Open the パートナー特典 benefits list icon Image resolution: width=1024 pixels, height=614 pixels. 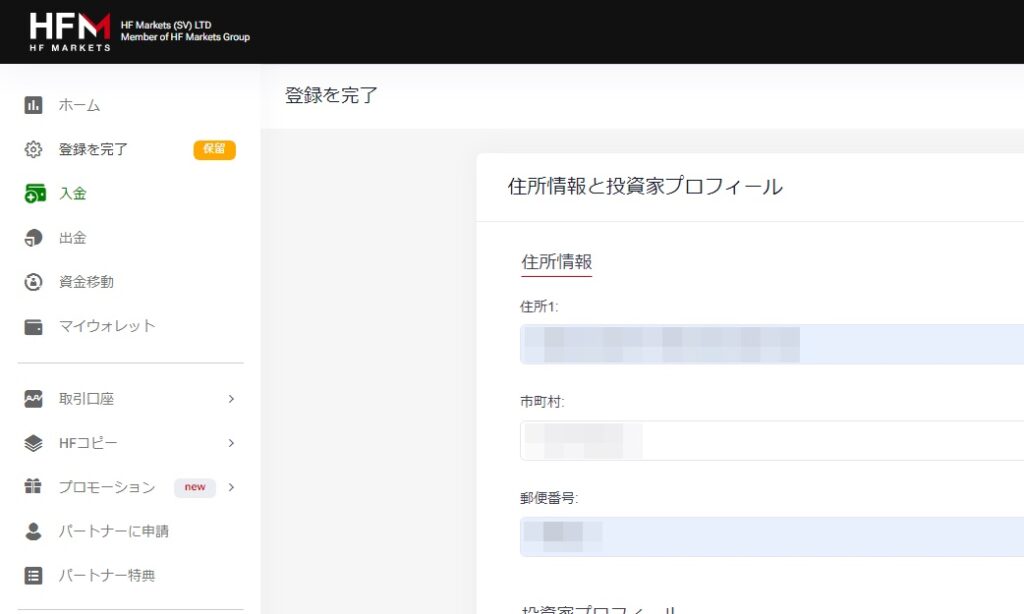(x=33, y=575)
